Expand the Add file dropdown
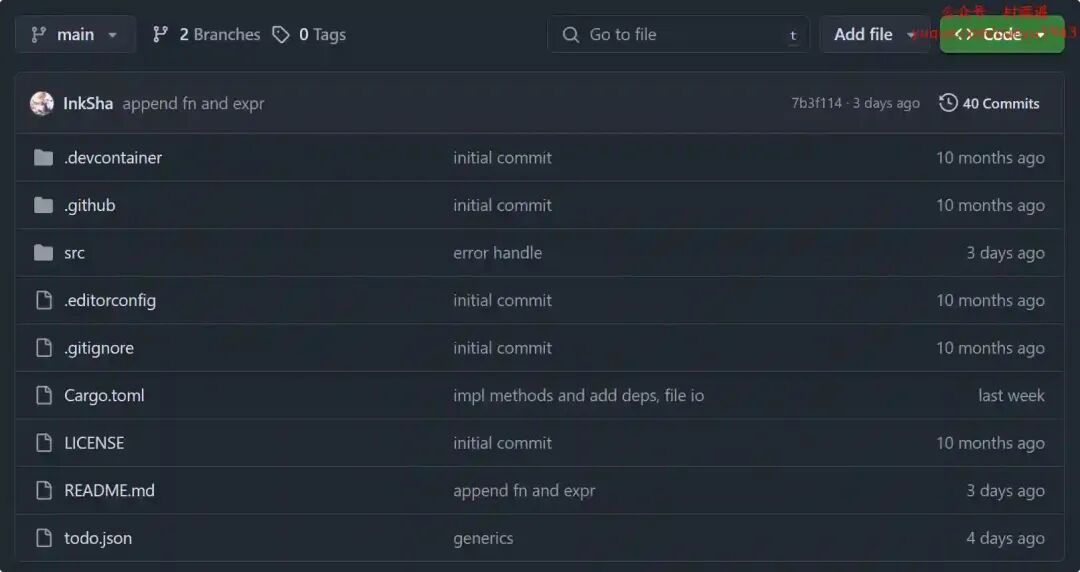Screen dimensions: 1080x572 (x=874, y=35)
